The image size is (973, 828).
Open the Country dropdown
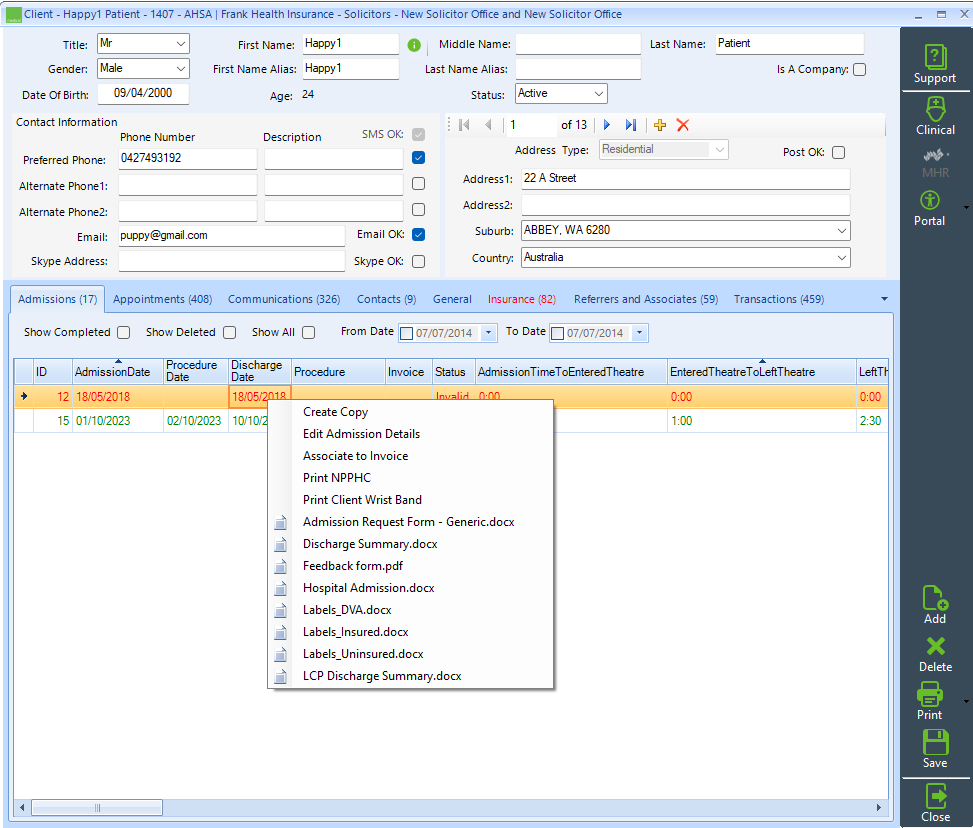pos(841,258)
